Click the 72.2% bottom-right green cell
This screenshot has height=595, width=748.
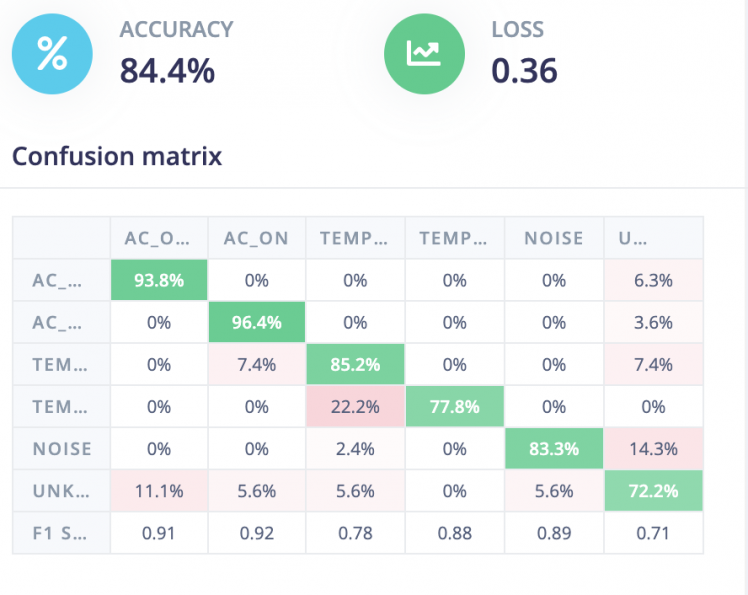pos(653,491)
